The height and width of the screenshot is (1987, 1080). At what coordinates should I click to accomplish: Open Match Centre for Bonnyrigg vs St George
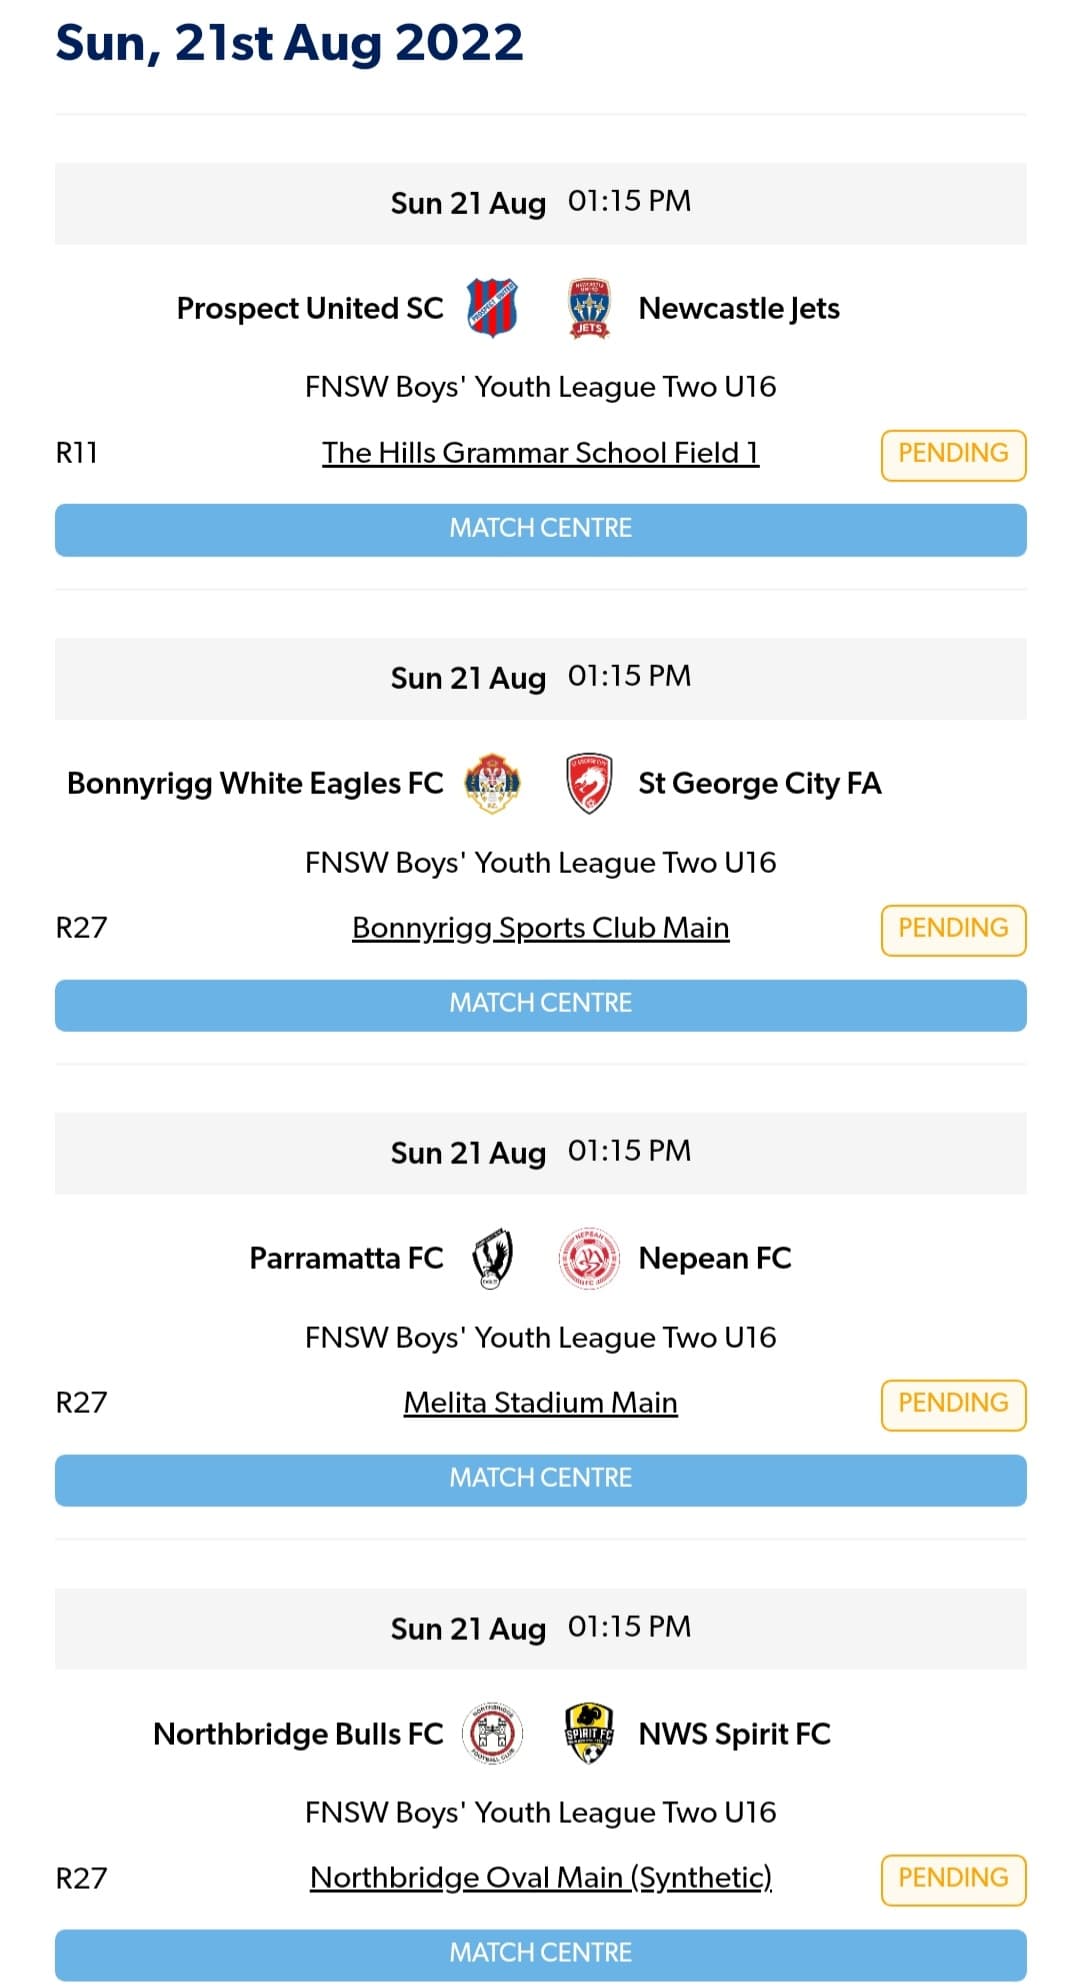point(540,1002)
